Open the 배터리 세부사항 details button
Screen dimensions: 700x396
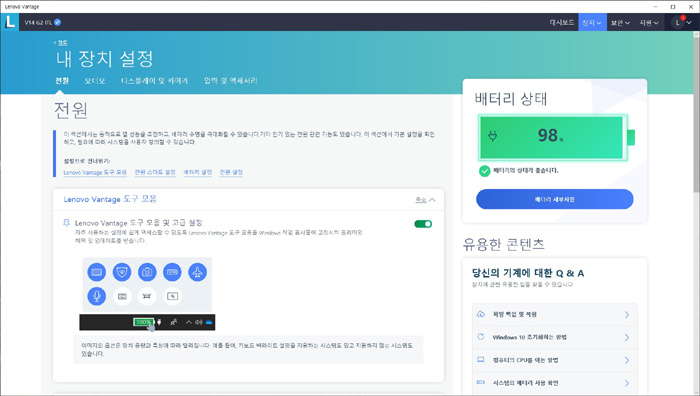[x=554, y=199]
